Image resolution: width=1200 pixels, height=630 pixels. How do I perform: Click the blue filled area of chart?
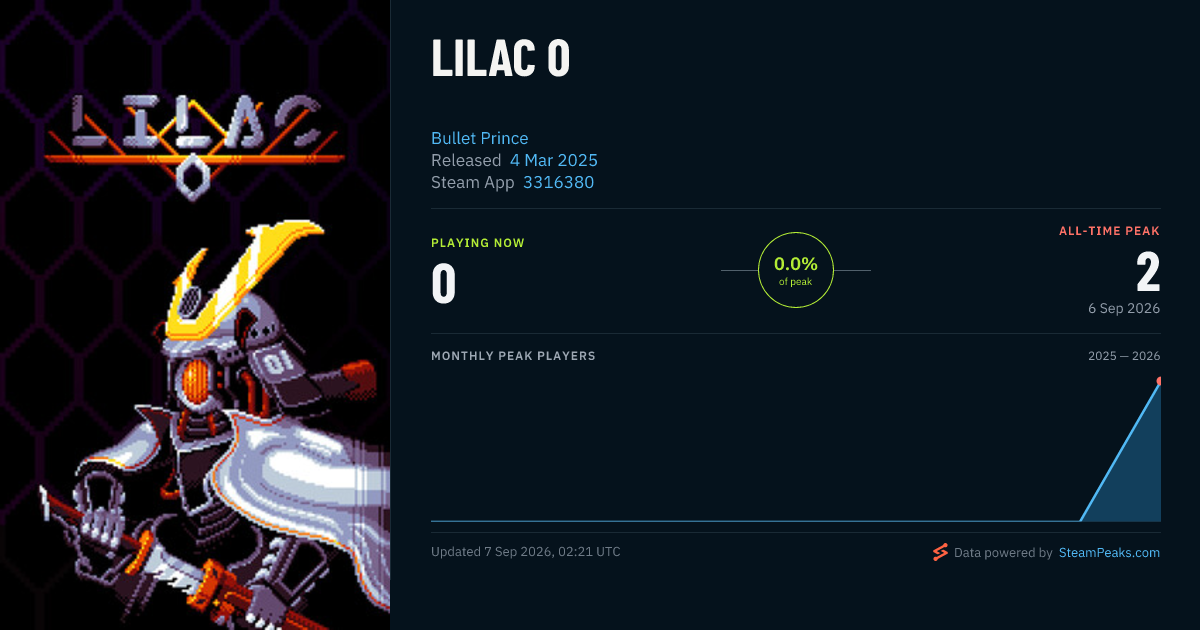pos(1137,480)
